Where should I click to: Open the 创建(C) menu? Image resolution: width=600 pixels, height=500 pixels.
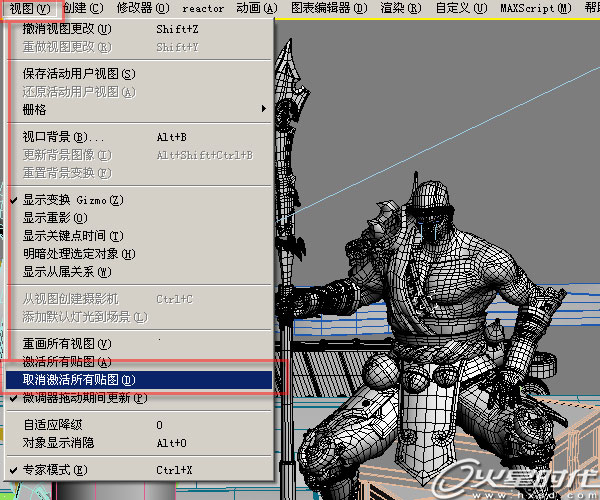tap(83, 8)
